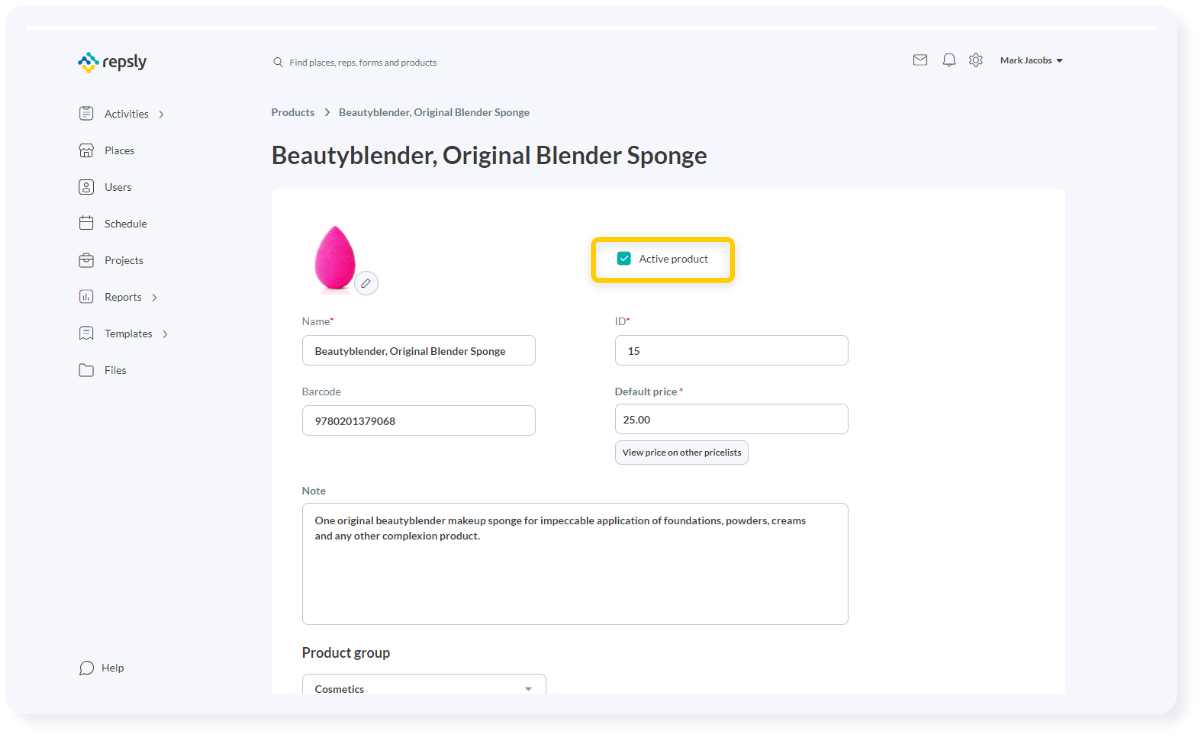Click the Schedule calendar icon
Screen dimensions: 1202x739
point(86,224)
